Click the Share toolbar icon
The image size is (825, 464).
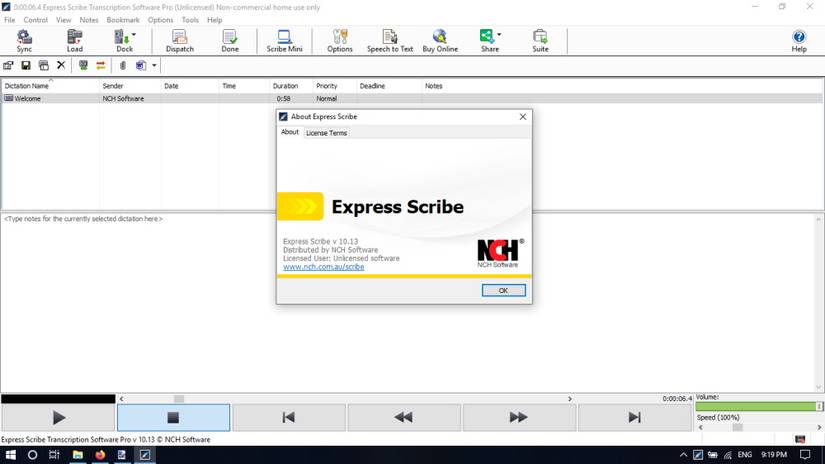tap(488, 41)
